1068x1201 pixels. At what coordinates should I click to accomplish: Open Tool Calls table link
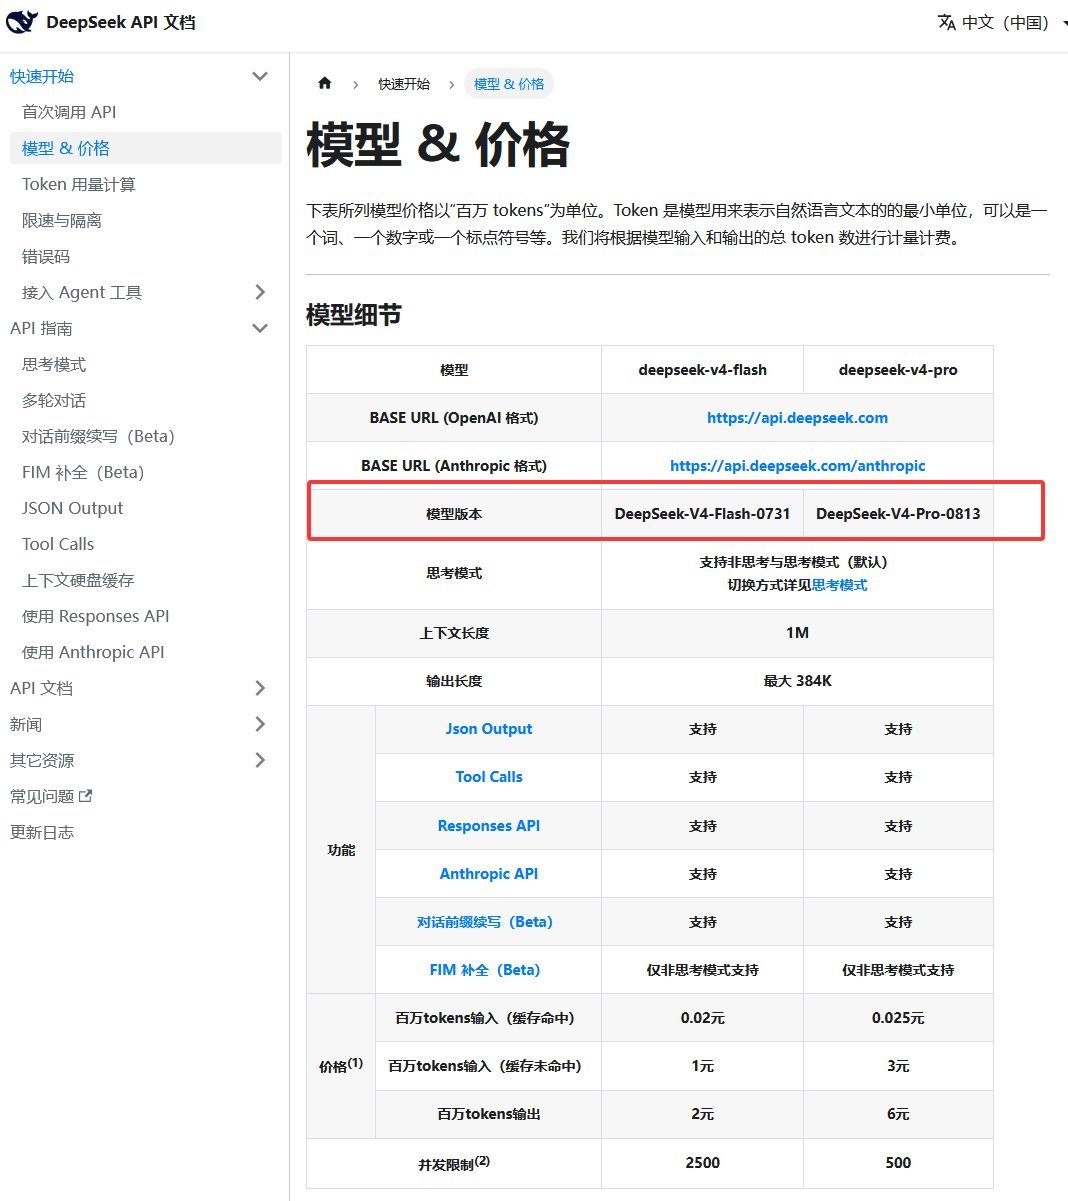[x=489, y=777]
